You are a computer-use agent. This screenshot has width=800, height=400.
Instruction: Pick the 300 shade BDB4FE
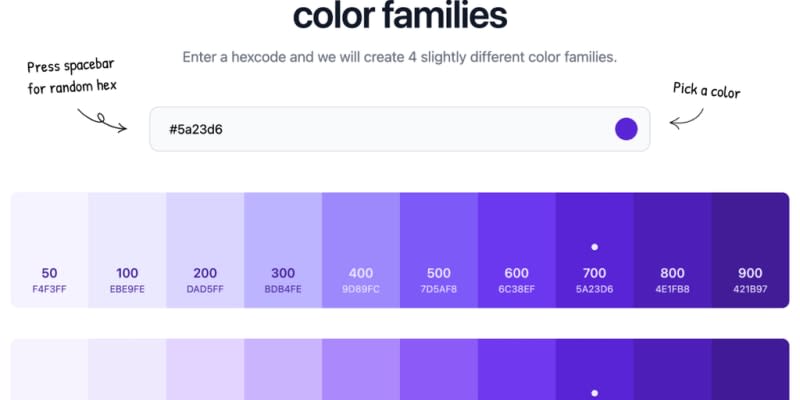coord(283,250)
